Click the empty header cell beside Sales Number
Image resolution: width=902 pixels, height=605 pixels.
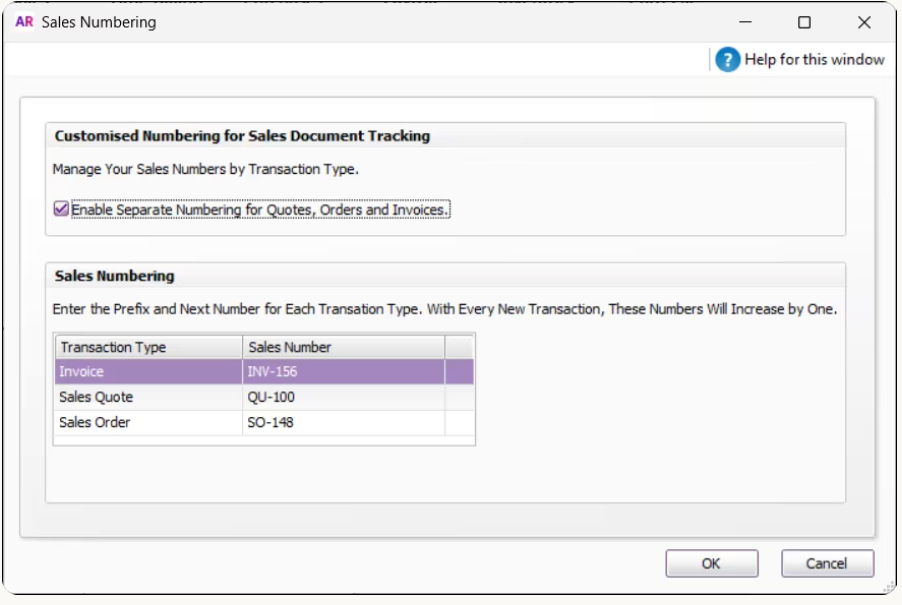click(459, 347)
